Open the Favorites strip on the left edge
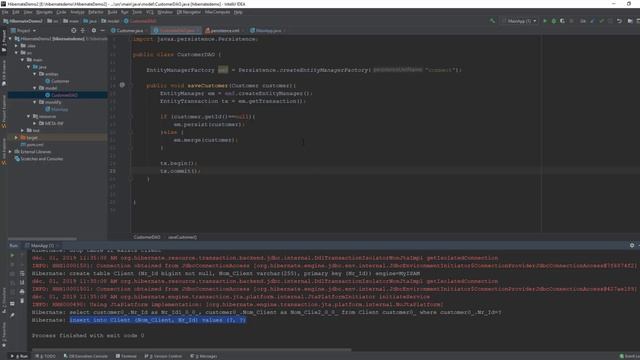 pos(4,335)
